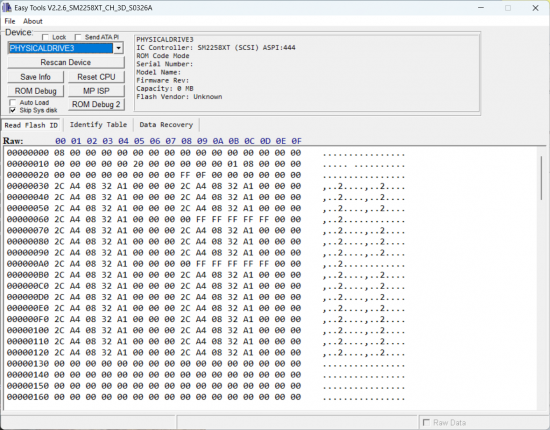Switch to the Data Recovery tab
The height and width of the screenshot is (430, 550).
[x=166, y=125]
